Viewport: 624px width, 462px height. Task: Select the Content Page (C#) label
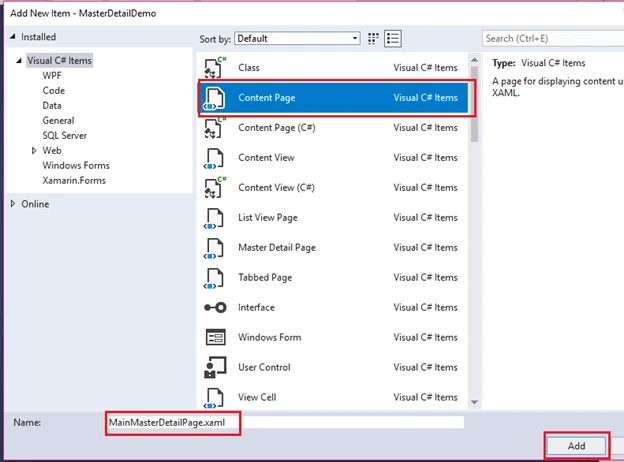tap(277, 128)
